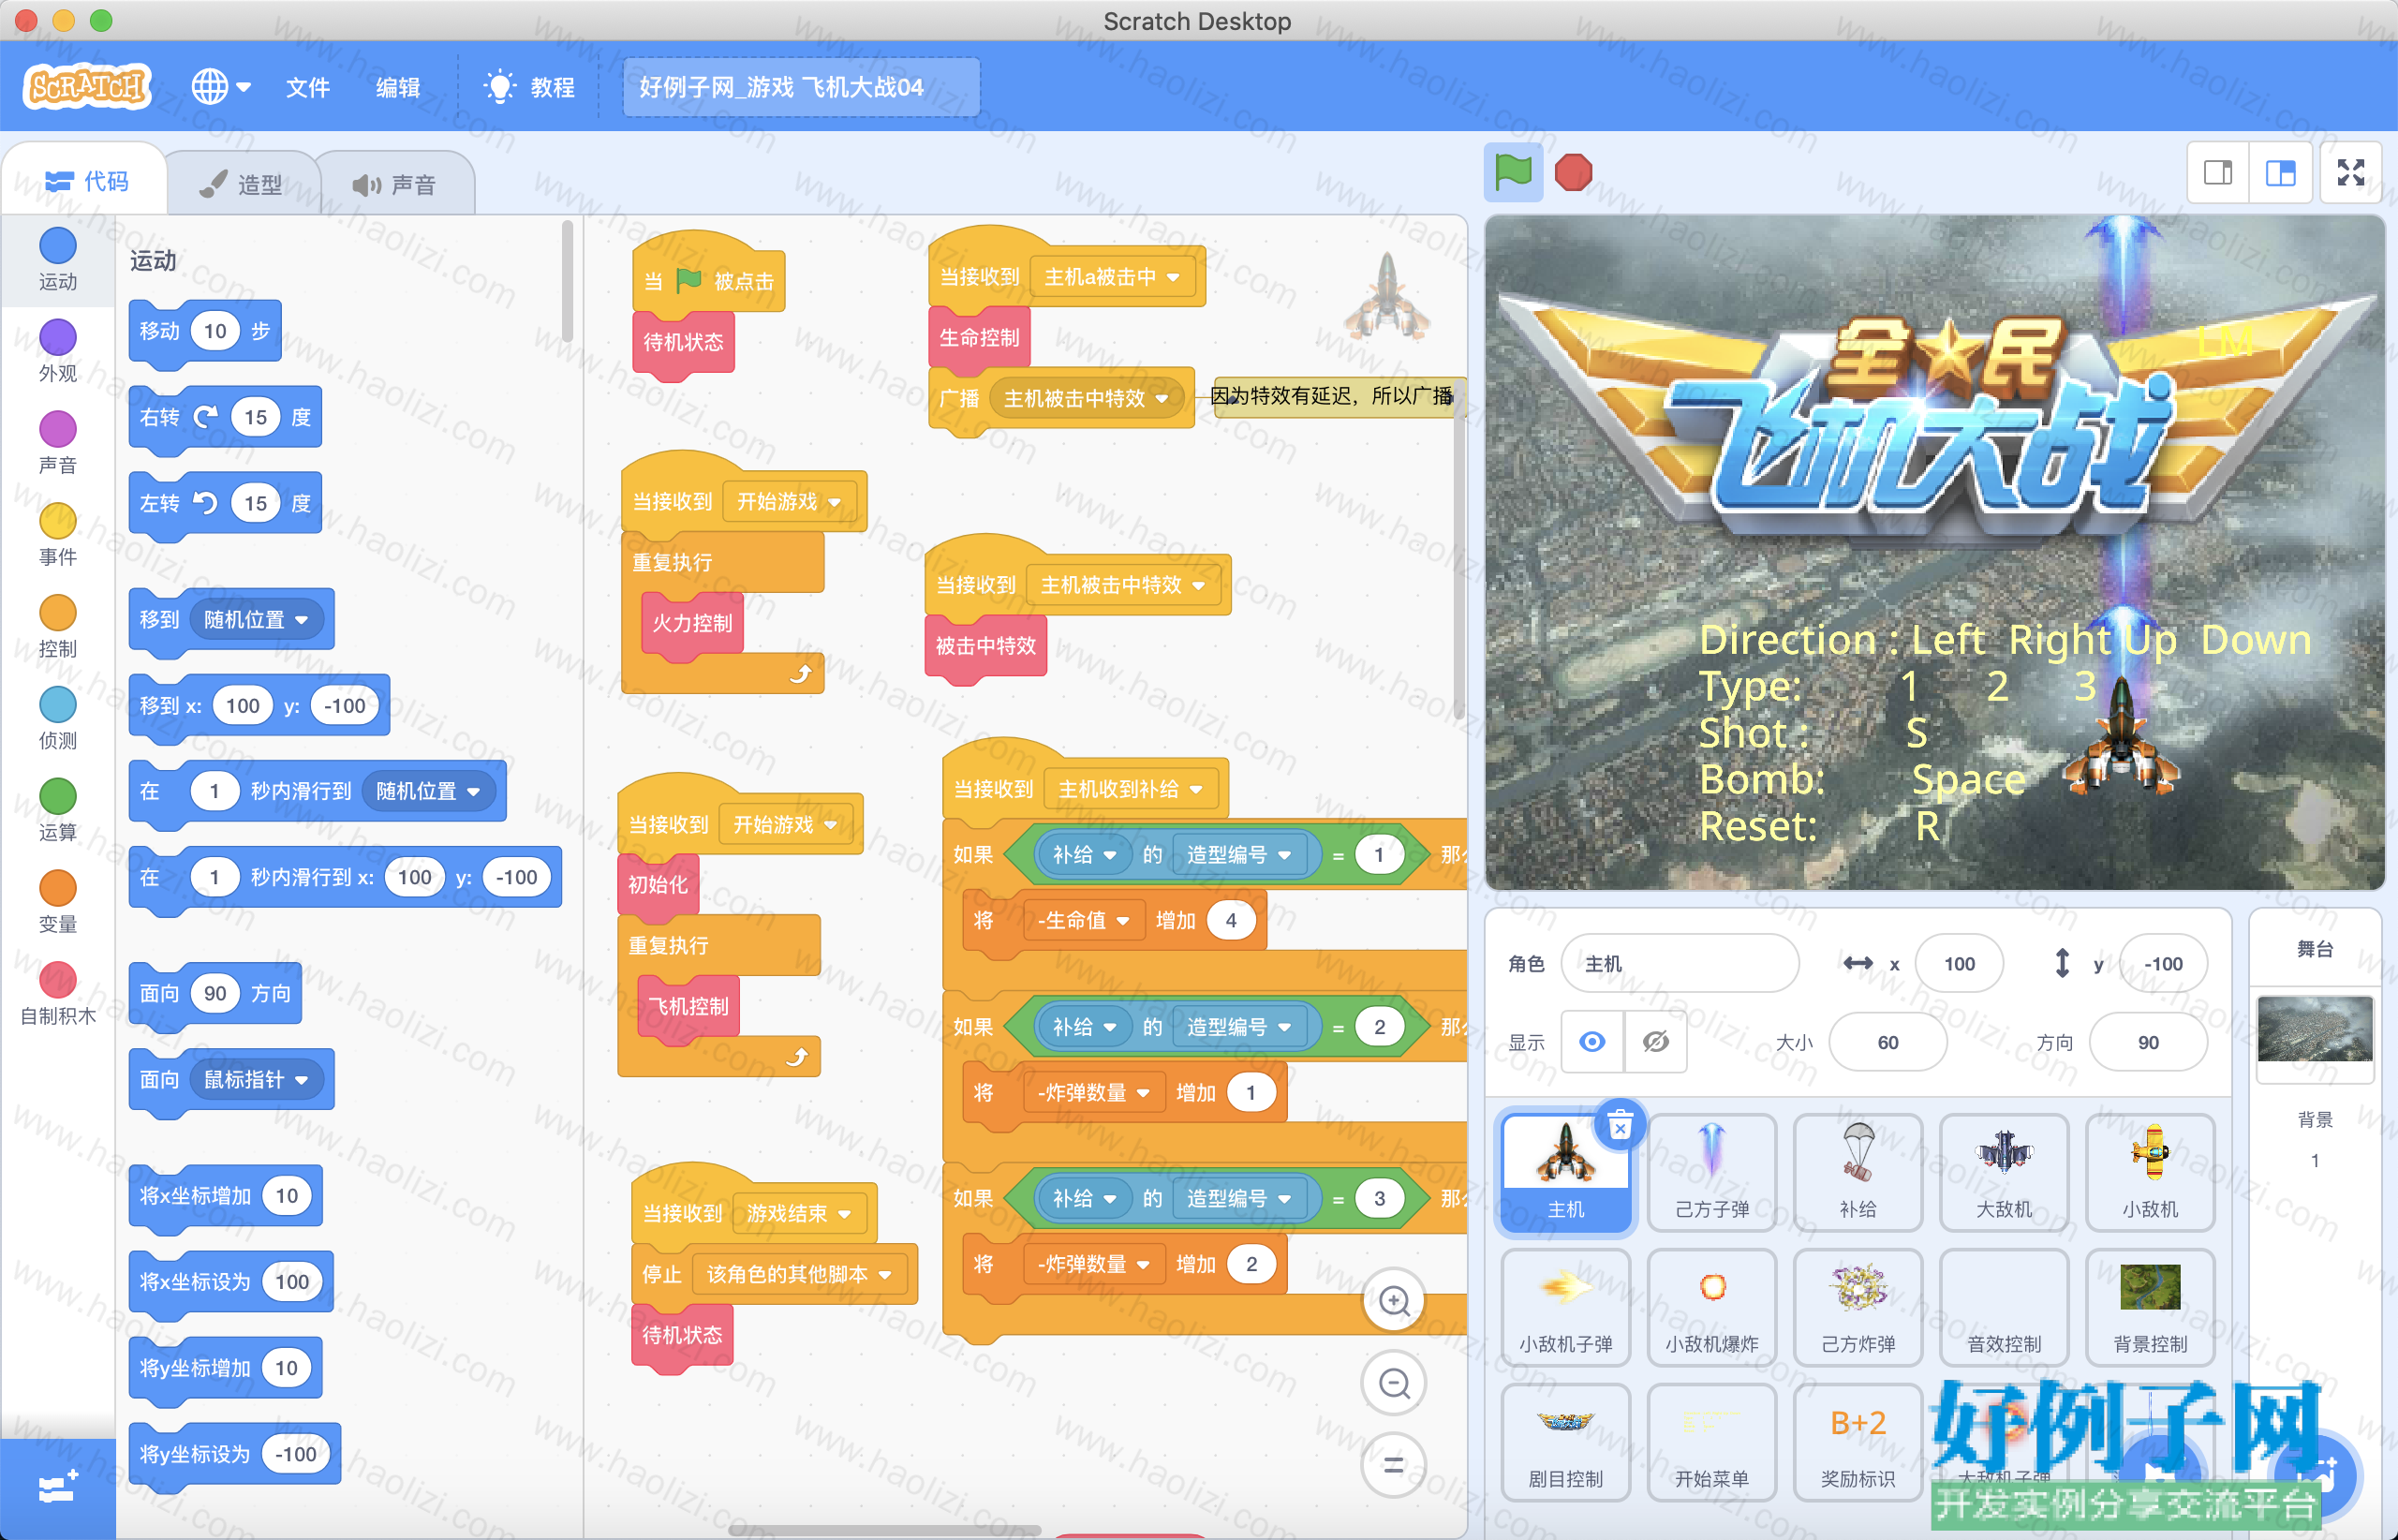
Task: Select the 外观 block category
Action: tap(58, 351)
